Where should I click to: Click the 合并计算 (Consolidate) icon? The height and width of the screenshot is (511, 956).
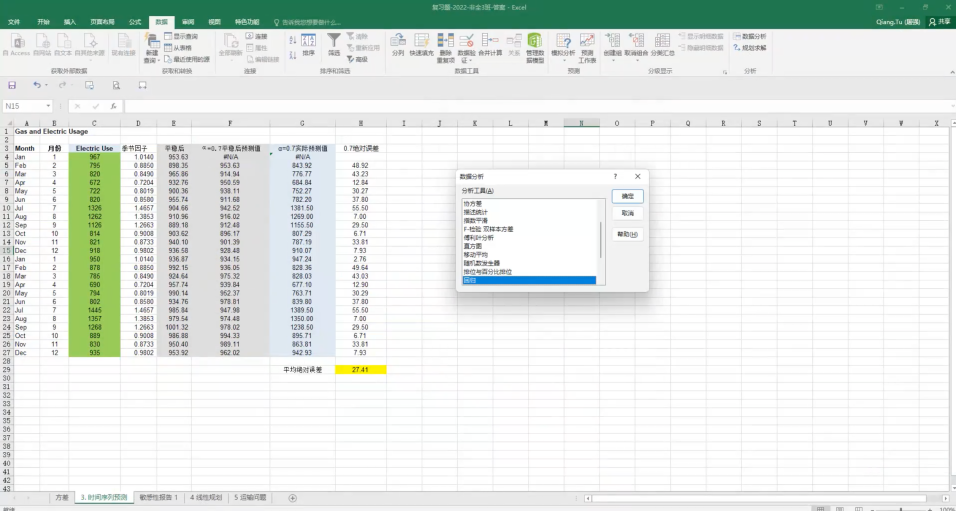490,43
